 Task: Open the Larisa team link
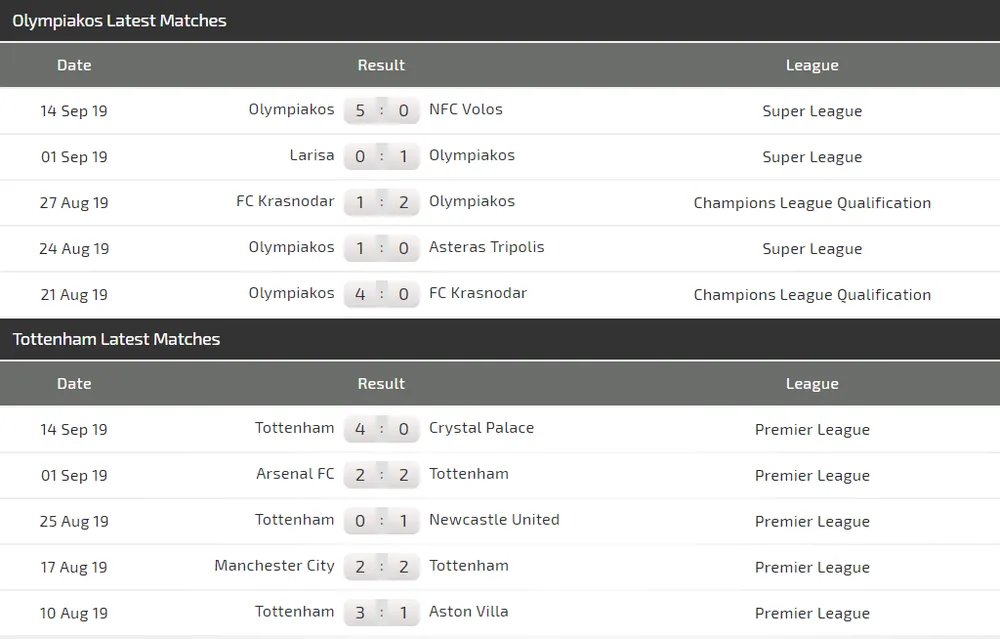click(x=312, y=155)
